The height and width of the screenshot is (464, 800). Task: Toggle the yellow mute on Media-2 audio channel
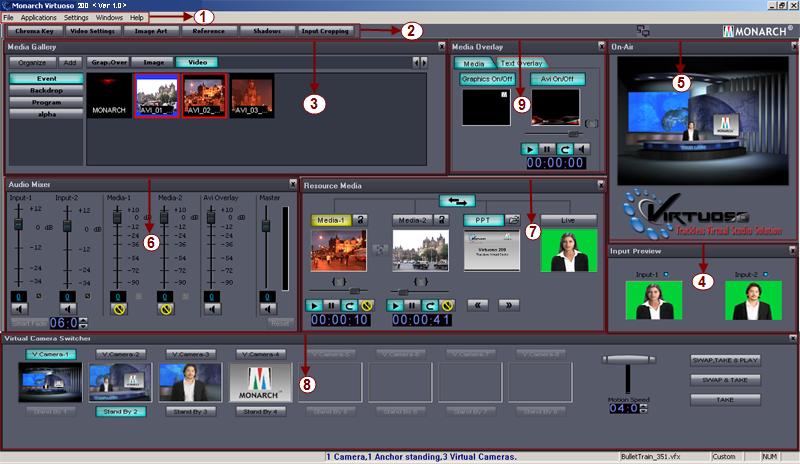(x=165, y=309)
